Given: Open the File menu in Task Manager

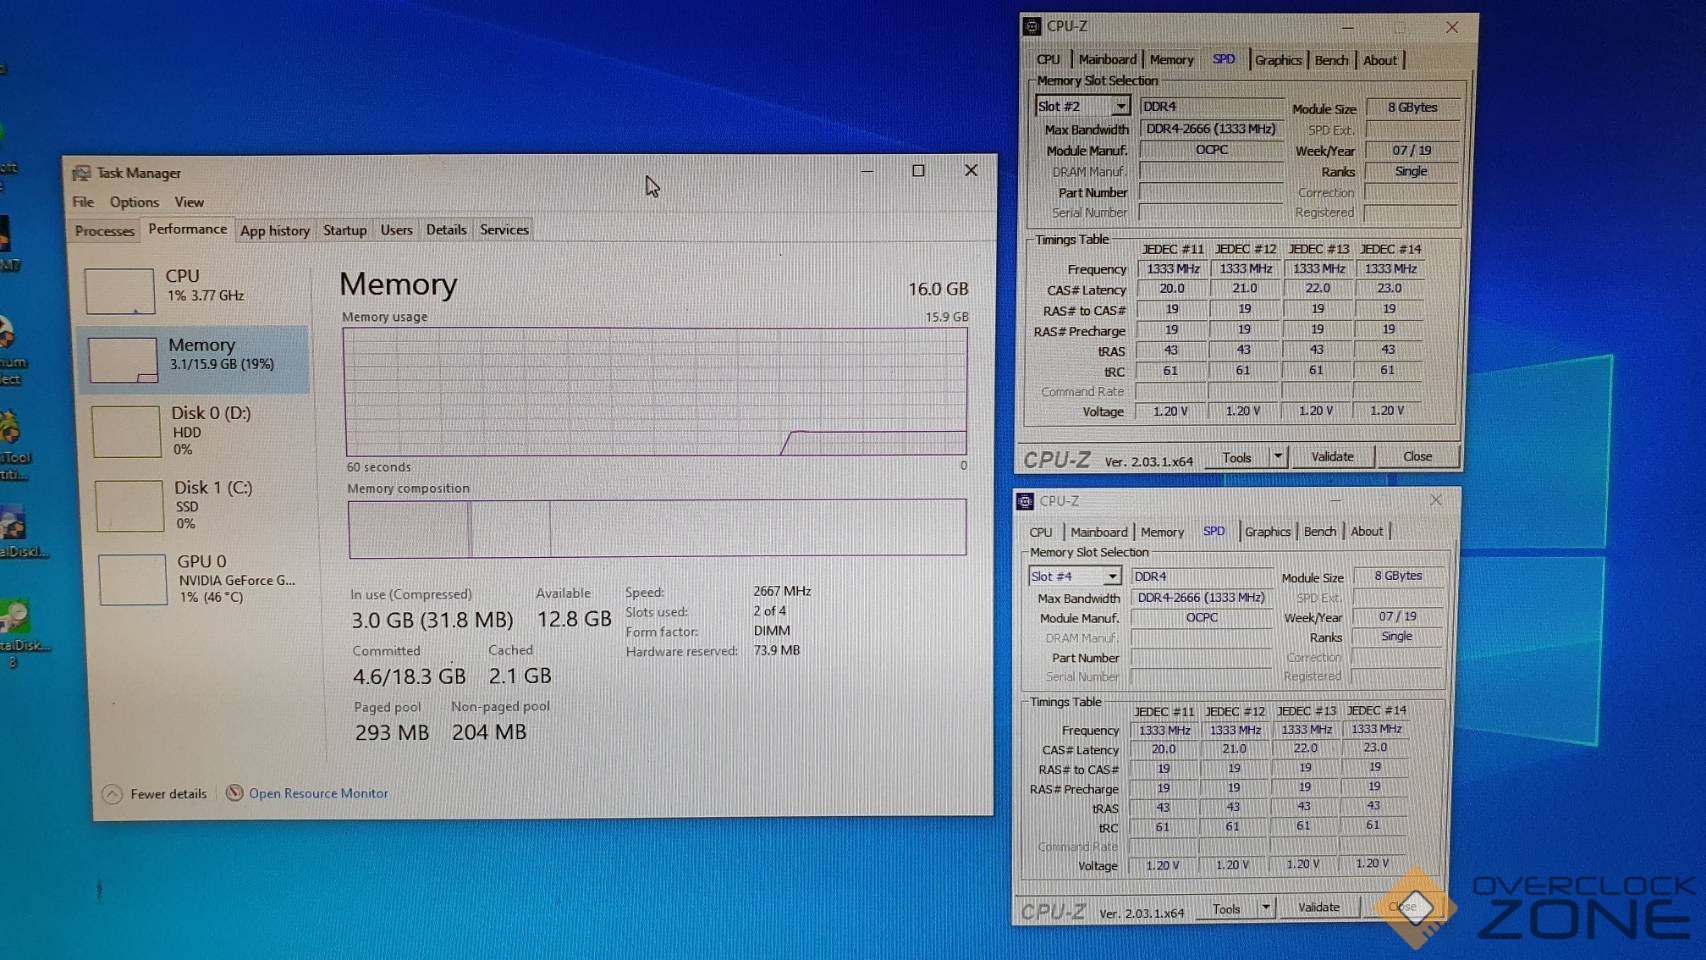Looking at the screenshot, I should 83,202.
